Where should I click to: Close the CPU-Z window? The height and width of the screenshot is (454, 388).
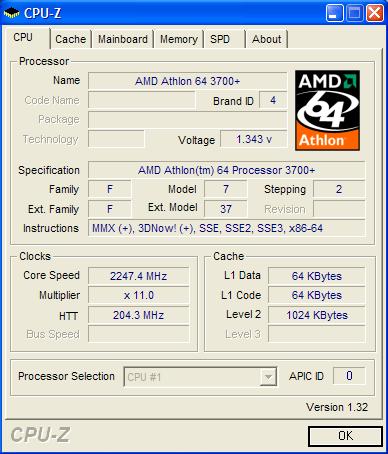point(375,13)
